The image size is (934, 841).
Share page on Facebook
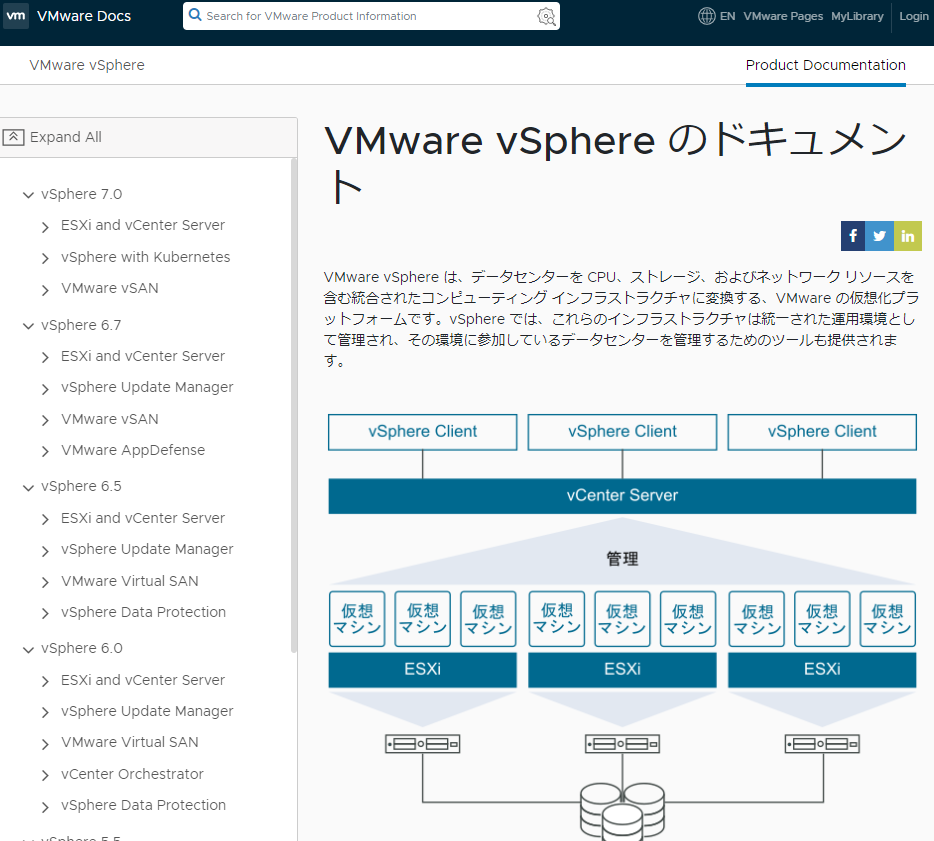tap(852, 236)
